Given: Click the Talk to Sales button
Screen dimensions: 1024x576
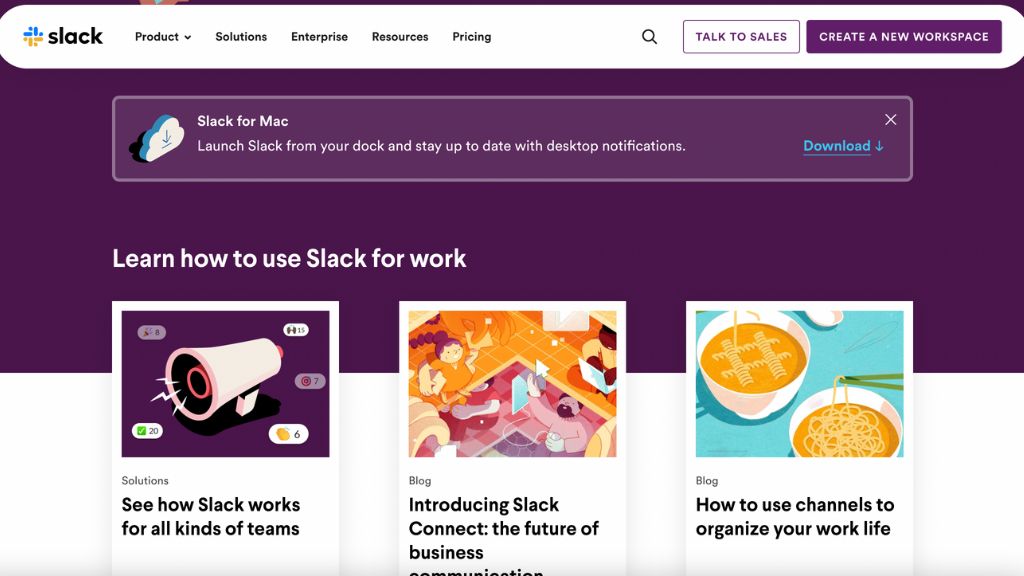Looking at the screenshot, I should click(x=741, y=36).
